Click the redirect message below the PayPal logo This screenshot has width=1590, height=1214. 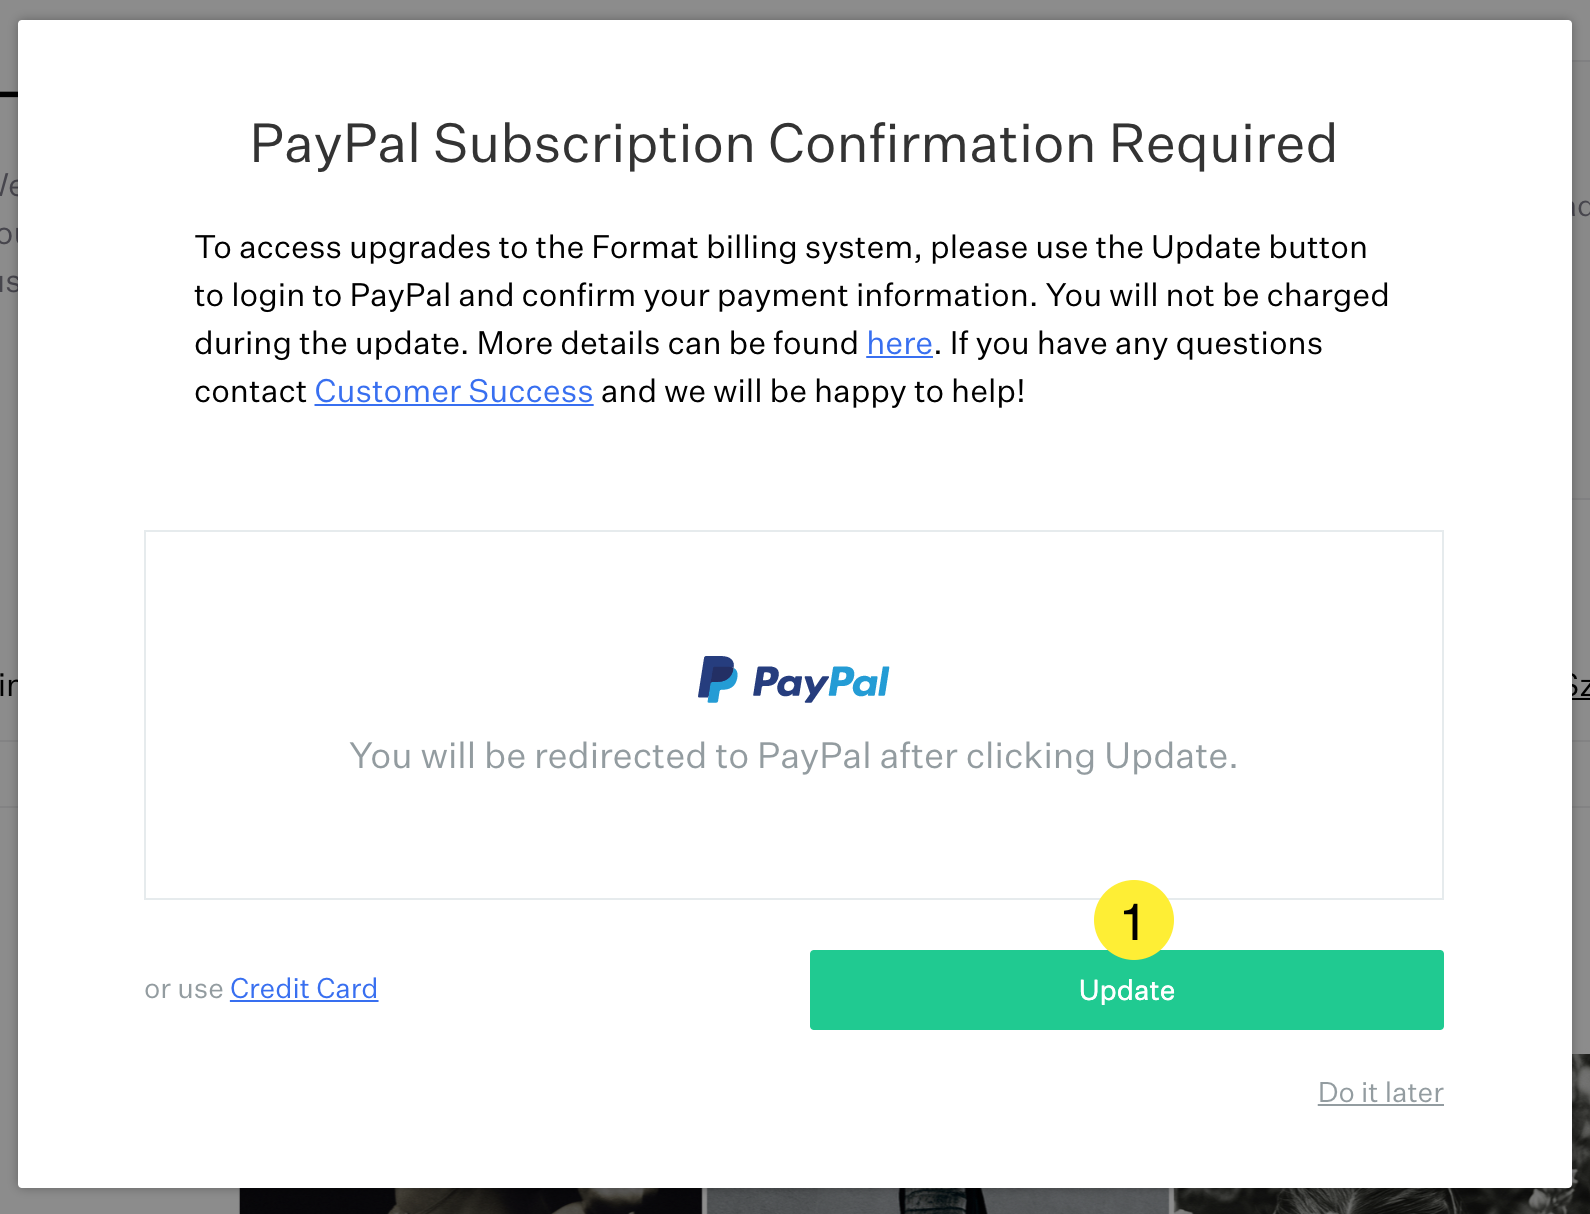[793, 756]
